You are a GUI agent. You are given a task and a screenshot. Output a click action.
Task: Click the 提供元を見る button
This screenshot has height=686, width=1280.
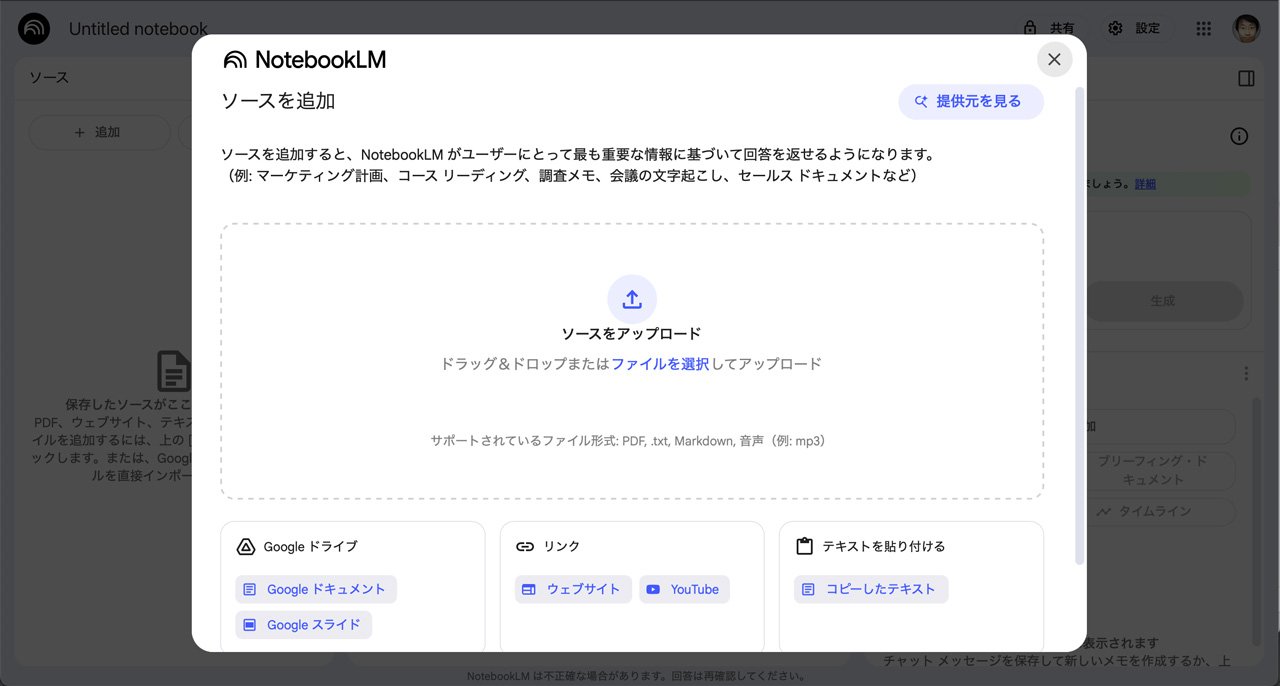coord(971,102)
